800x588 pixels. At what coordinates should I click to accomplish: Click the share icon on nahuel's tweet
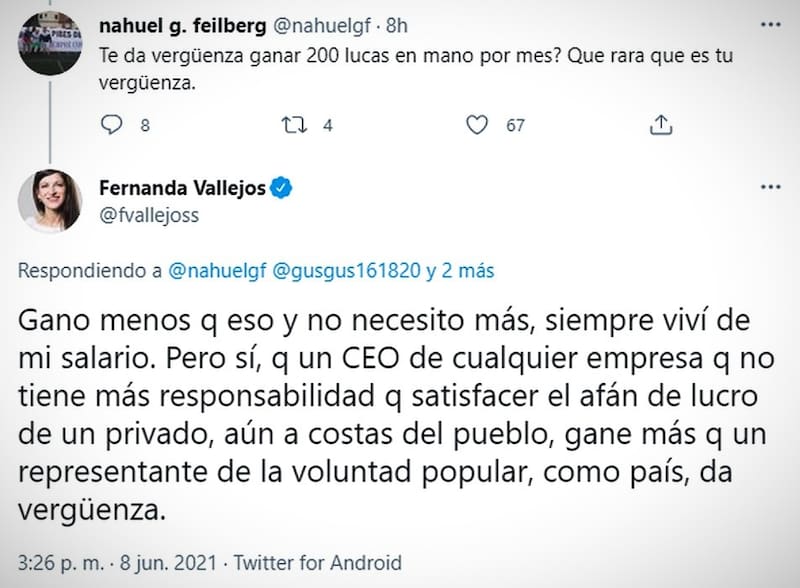point(660,125)
